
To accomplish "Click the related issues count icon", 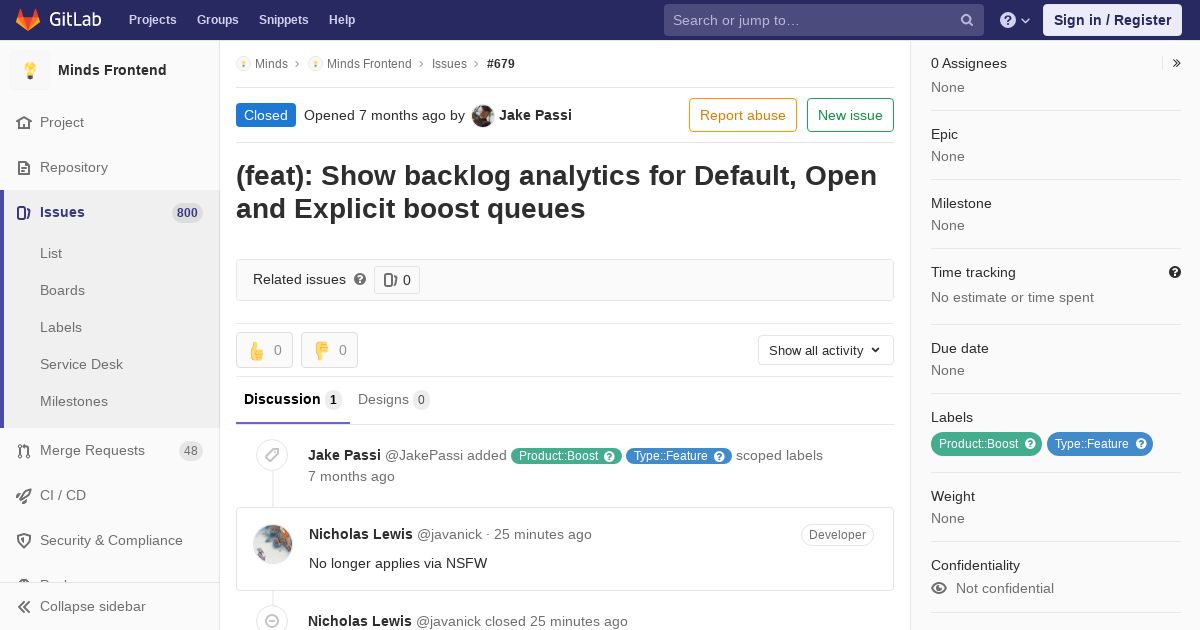I will [390, 280].
